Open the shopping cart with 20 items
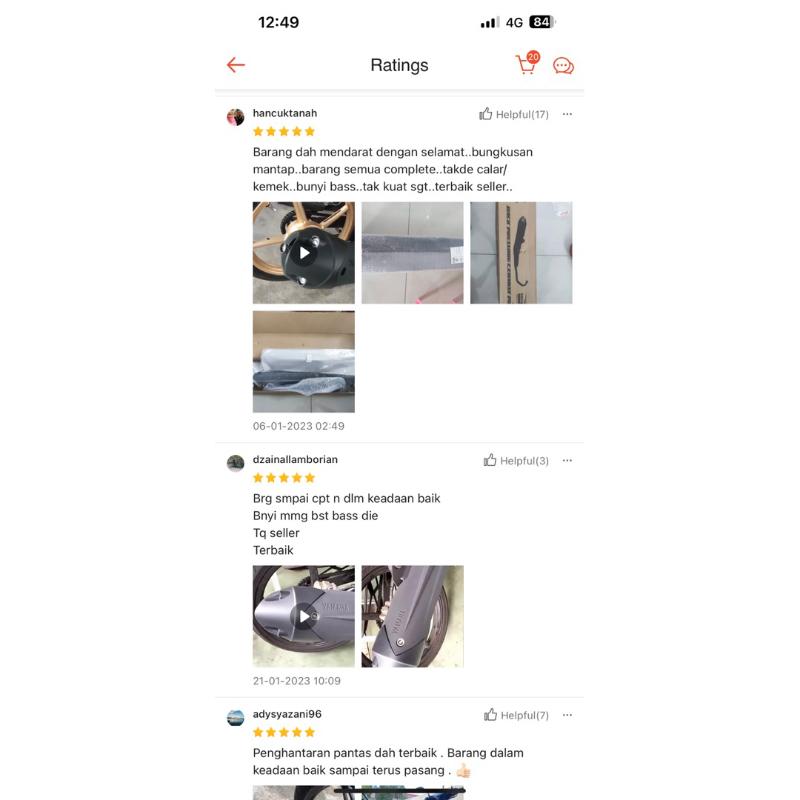 point(527,63)
